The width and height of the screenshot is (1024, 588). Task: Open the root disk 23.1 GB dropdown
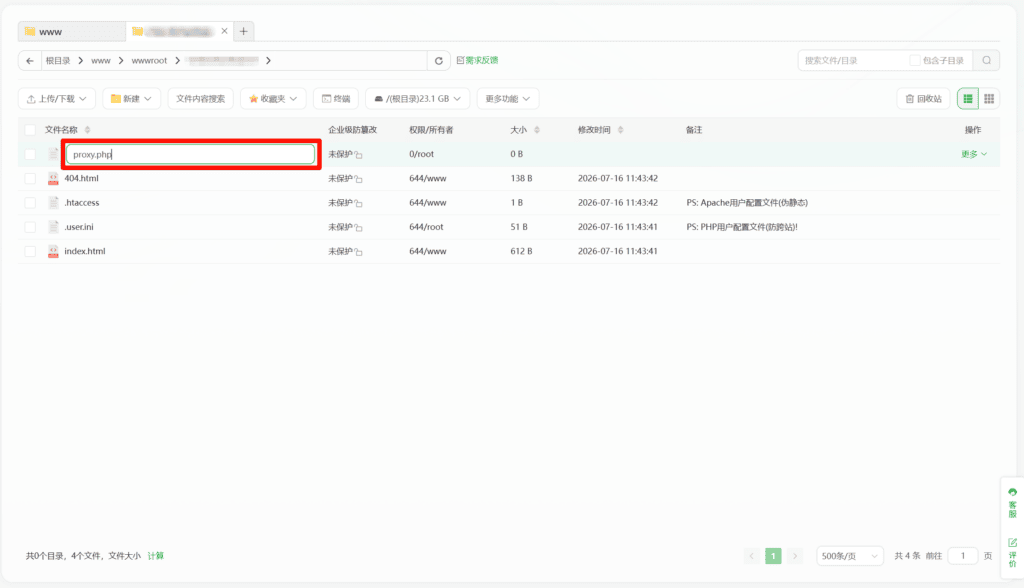pyautogui.click(x=417, y=99)
